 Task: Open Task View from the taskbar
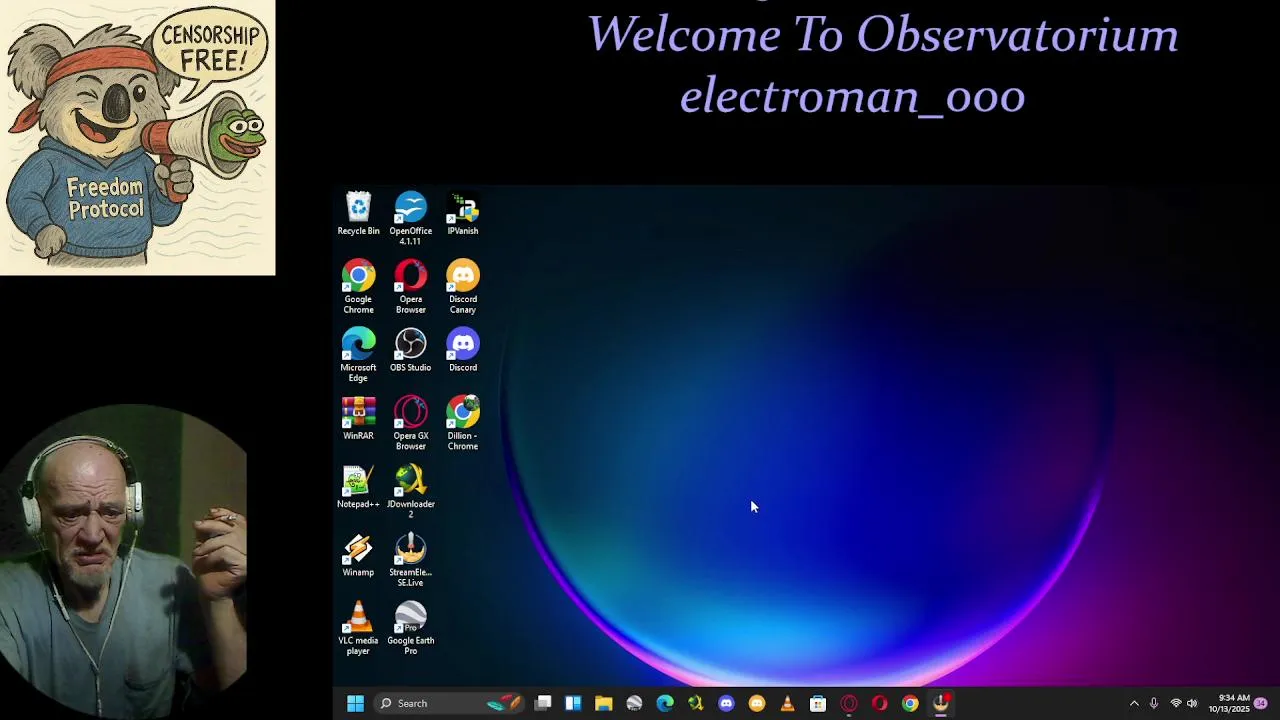click(x=543, y=703)
